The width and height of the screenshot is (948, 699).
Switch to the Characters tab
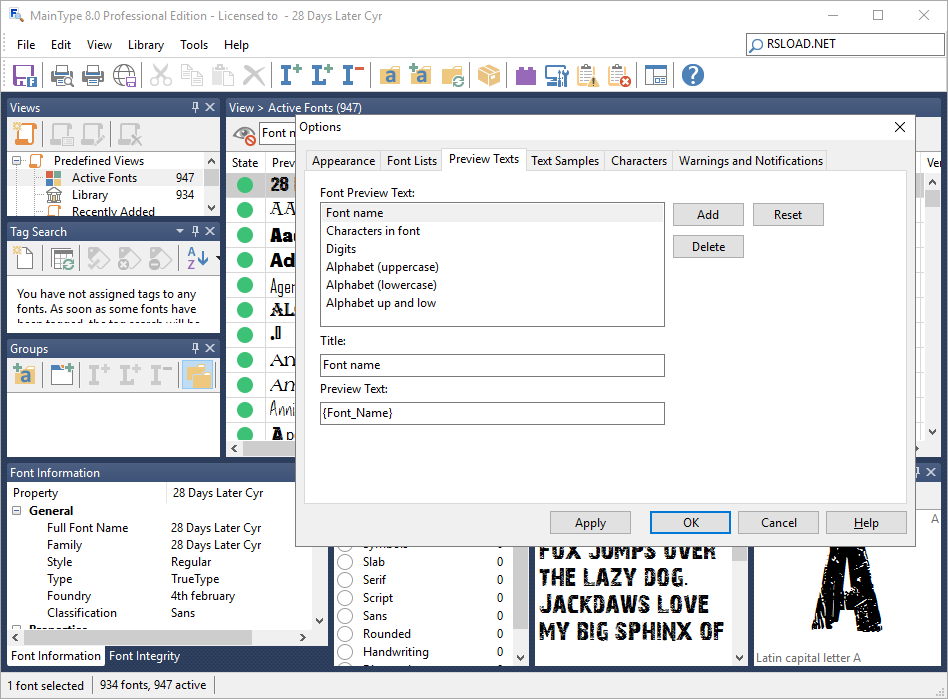638,161
